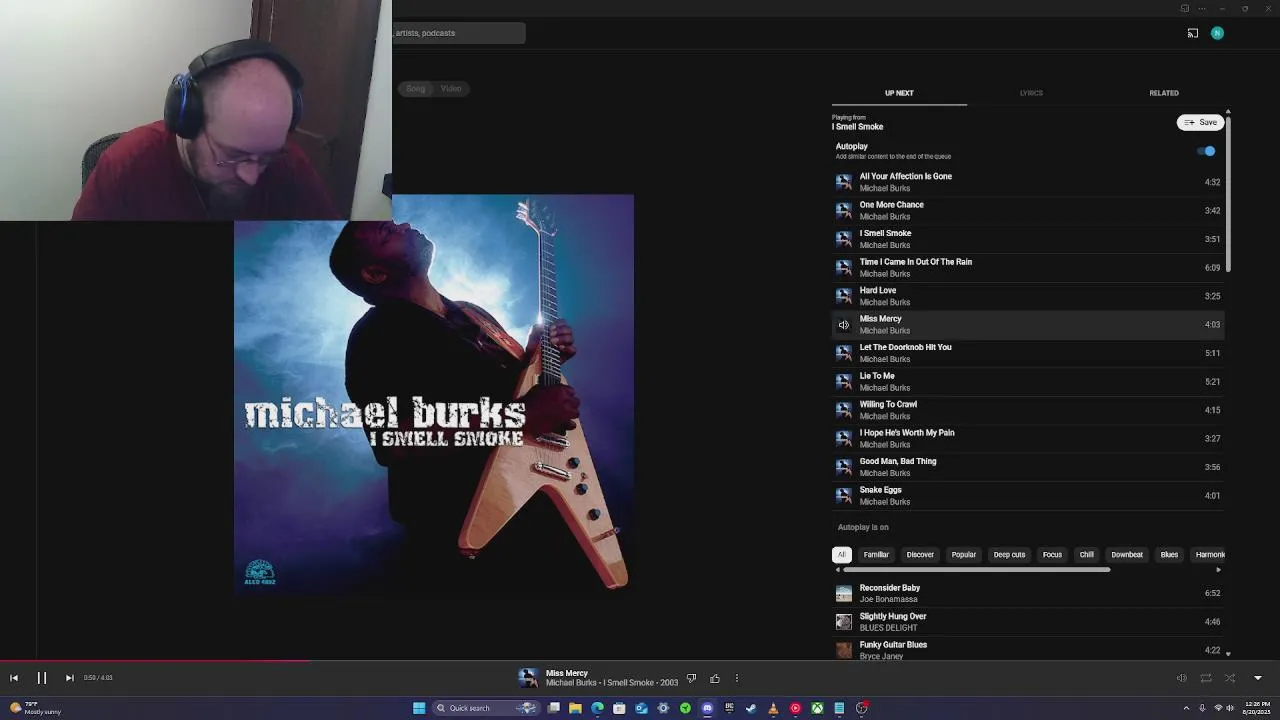Image resolution: width=1280 pixels, height=720 pixels.
Task: Toggle shuffle playback
Action: [x=1230, y=678]
